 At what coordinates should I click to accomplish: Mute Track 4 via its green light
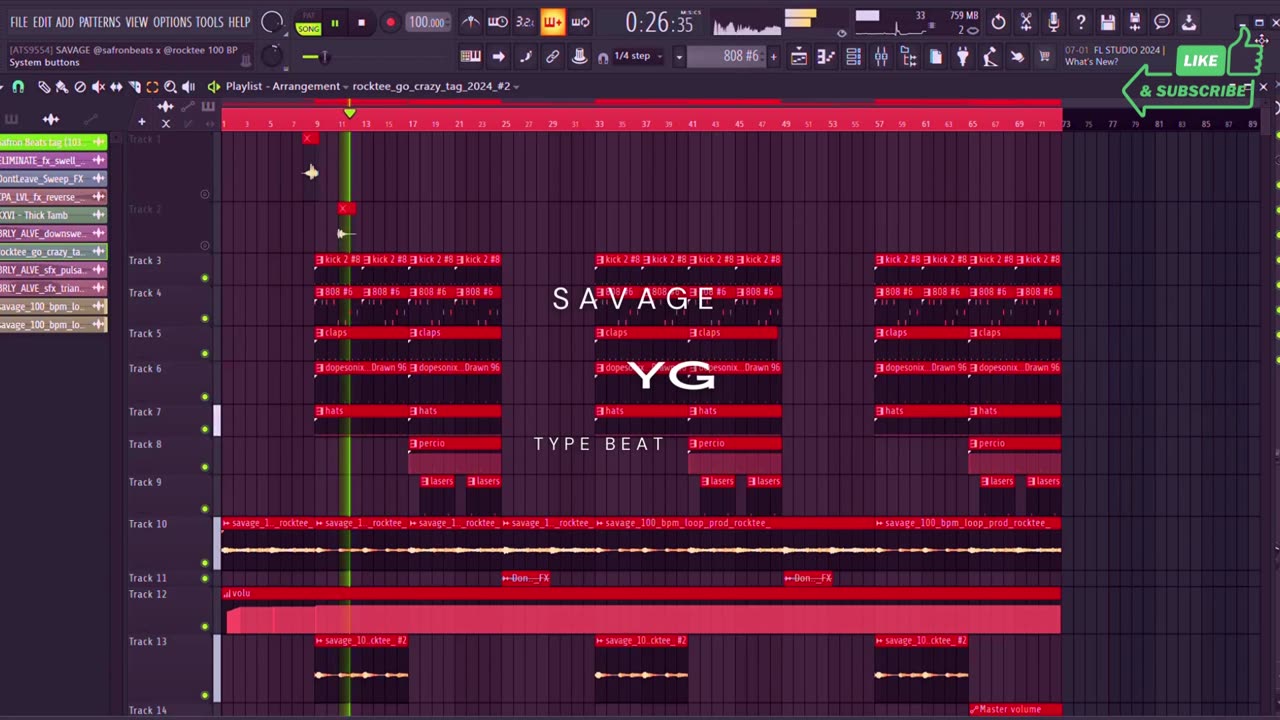[x=205, y=319]
